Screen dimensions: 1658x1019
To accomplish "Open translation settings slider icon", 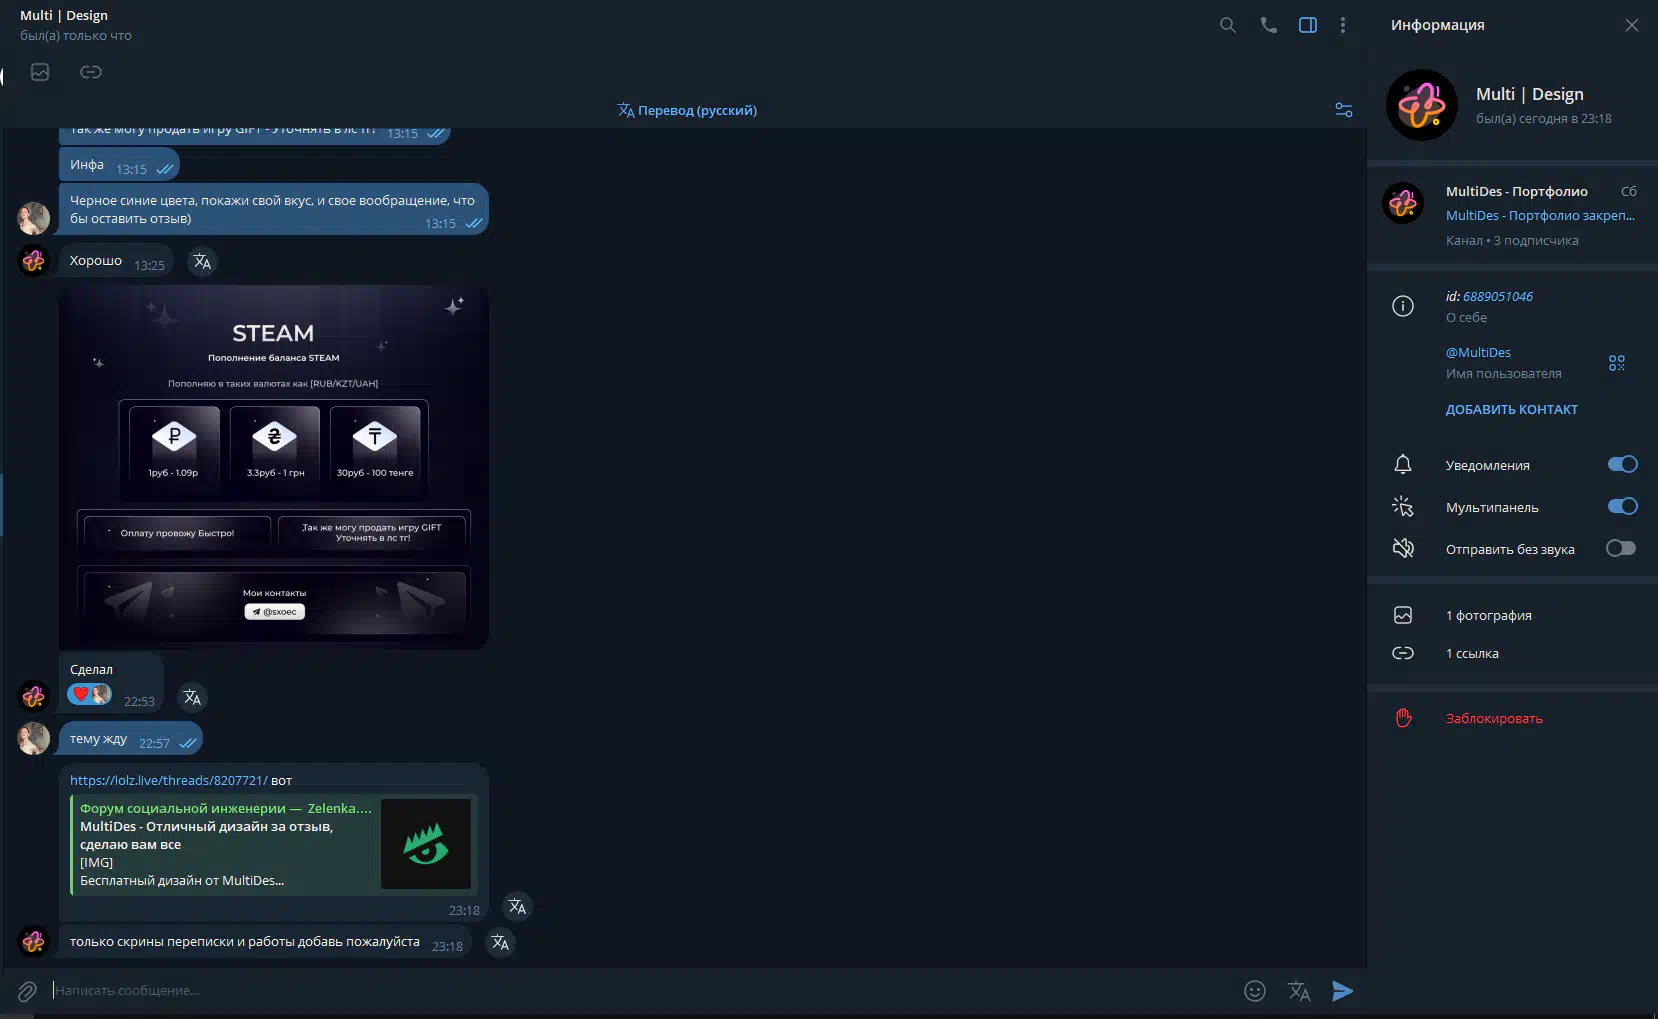I will click(x=1344, y=110).
